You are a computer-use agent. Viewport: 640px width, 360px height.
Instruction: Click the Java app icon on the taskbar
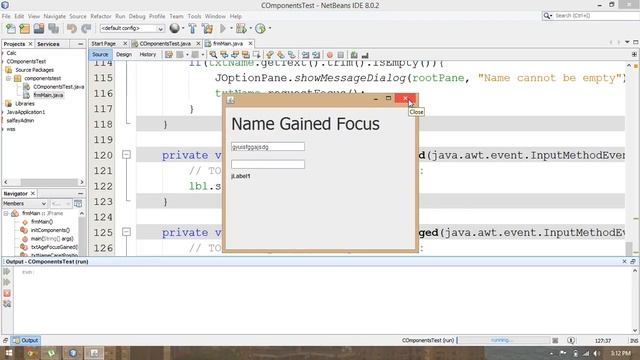click(x=94, y=353)
